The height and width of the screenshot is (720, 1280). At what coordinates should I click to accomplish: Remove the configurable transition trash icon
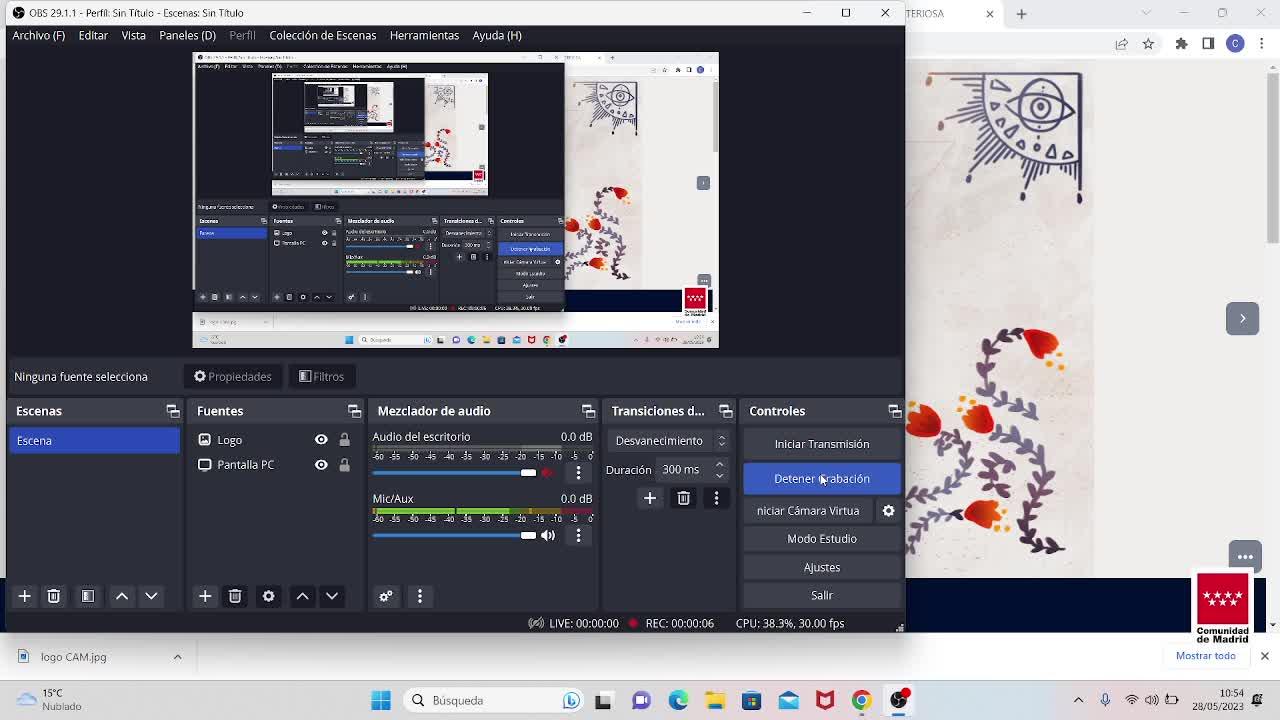683,498
